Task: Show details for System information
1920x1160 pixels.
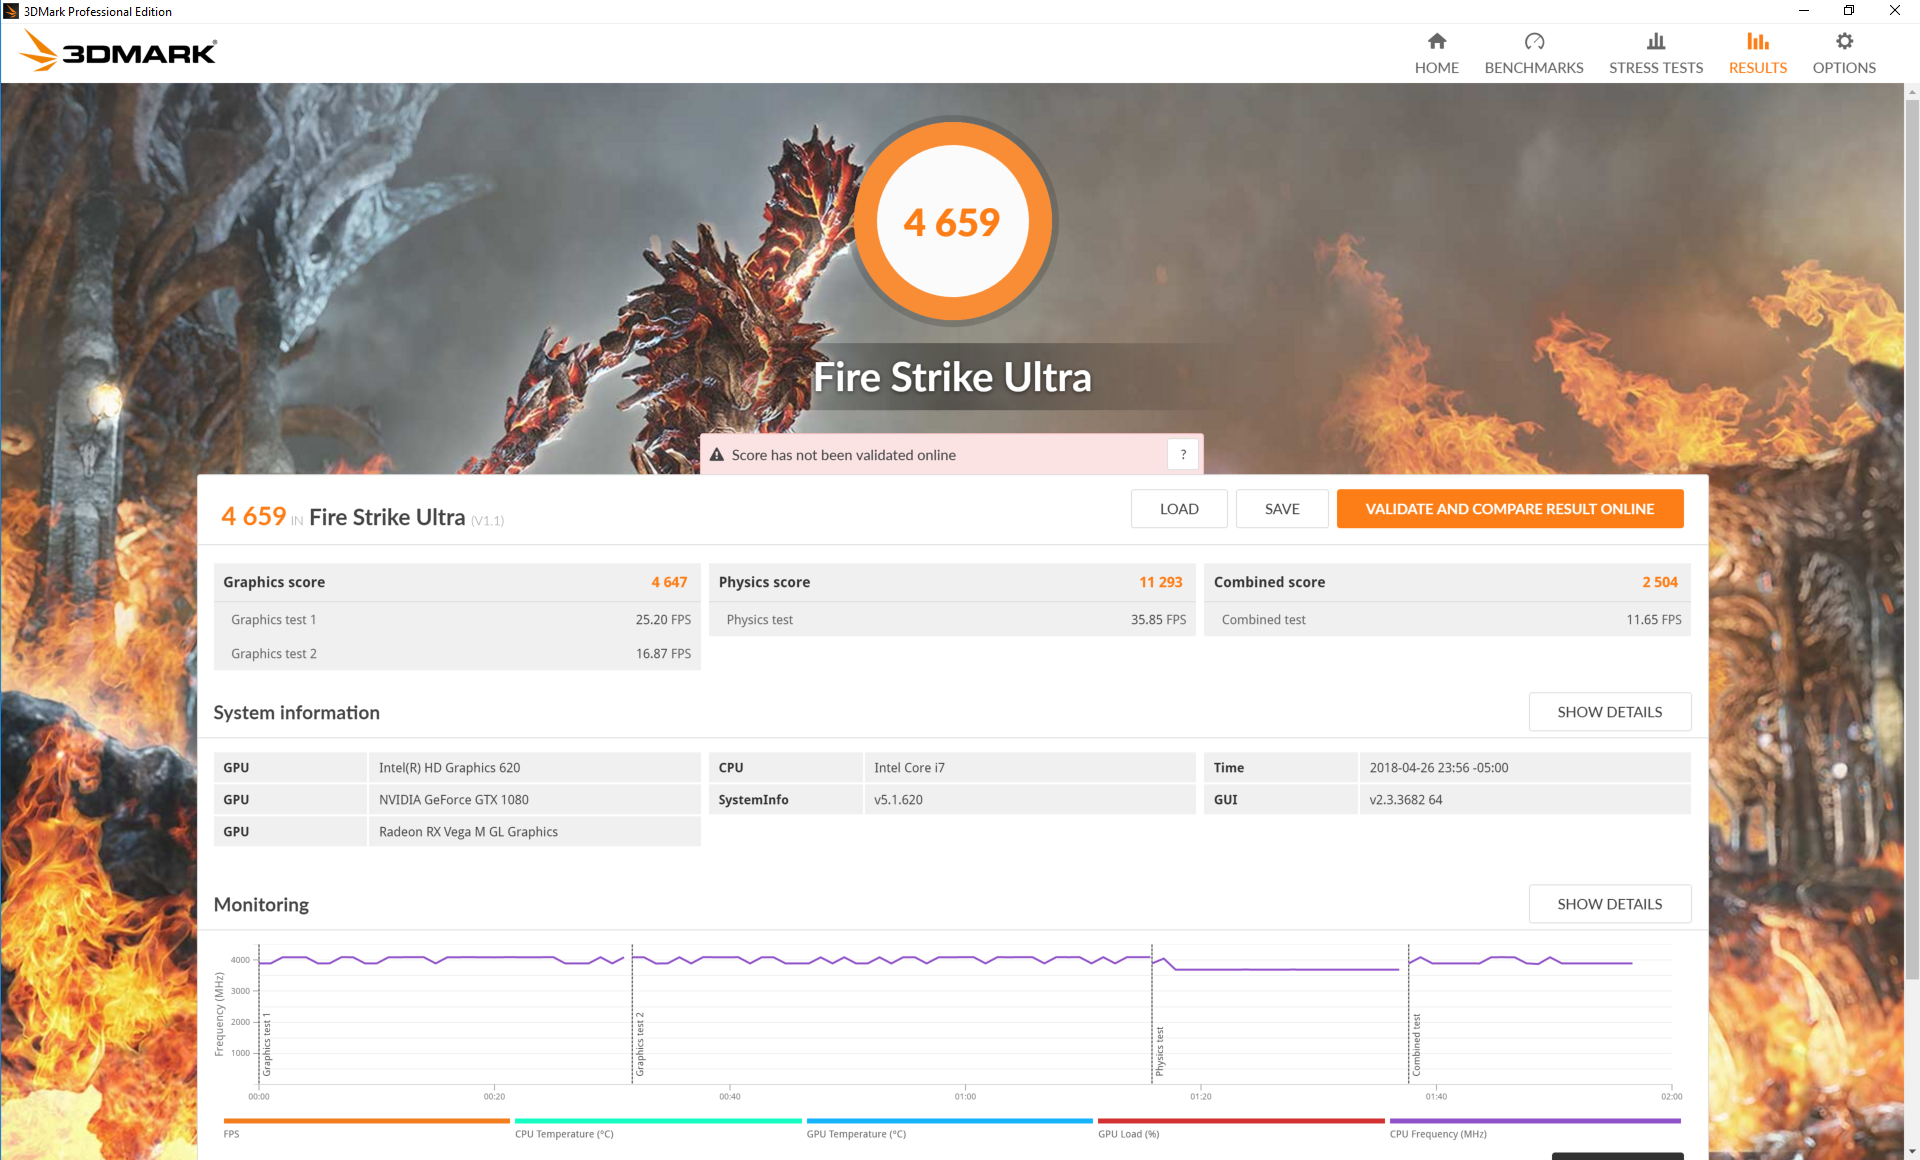Action: click(x=1608, y=712)
